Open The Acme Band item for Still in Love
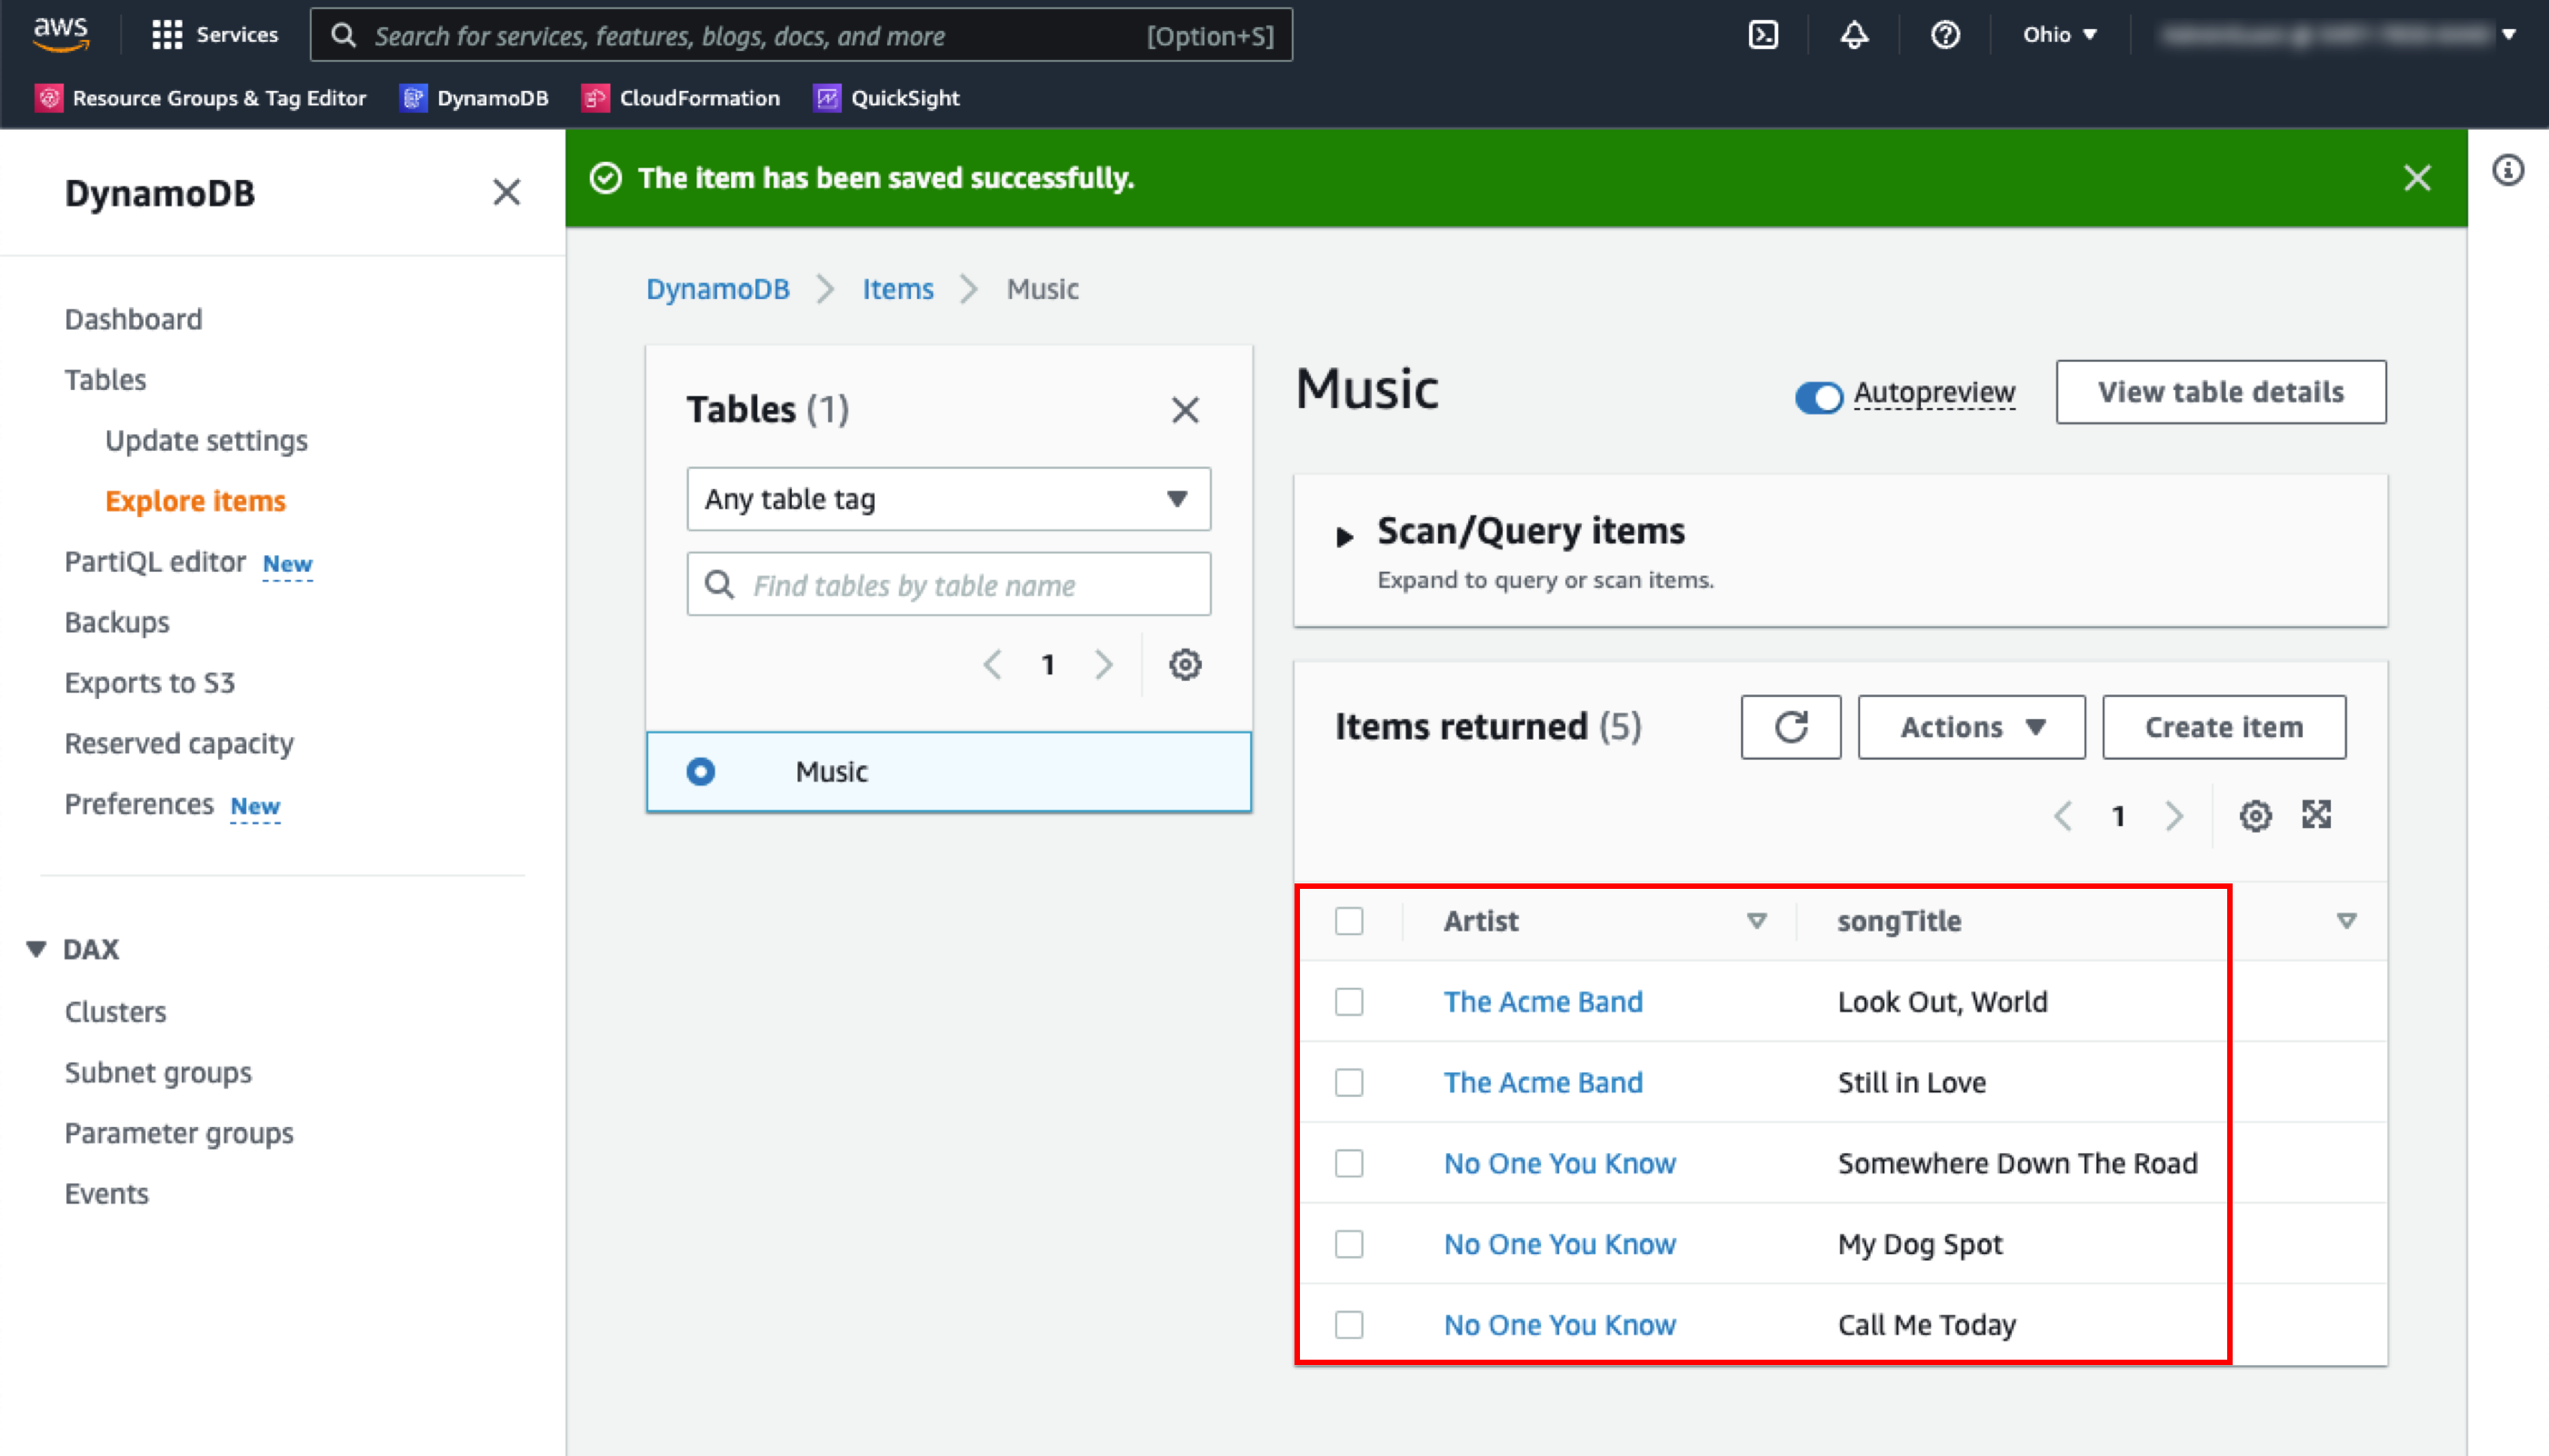 pos(1542,1083)
